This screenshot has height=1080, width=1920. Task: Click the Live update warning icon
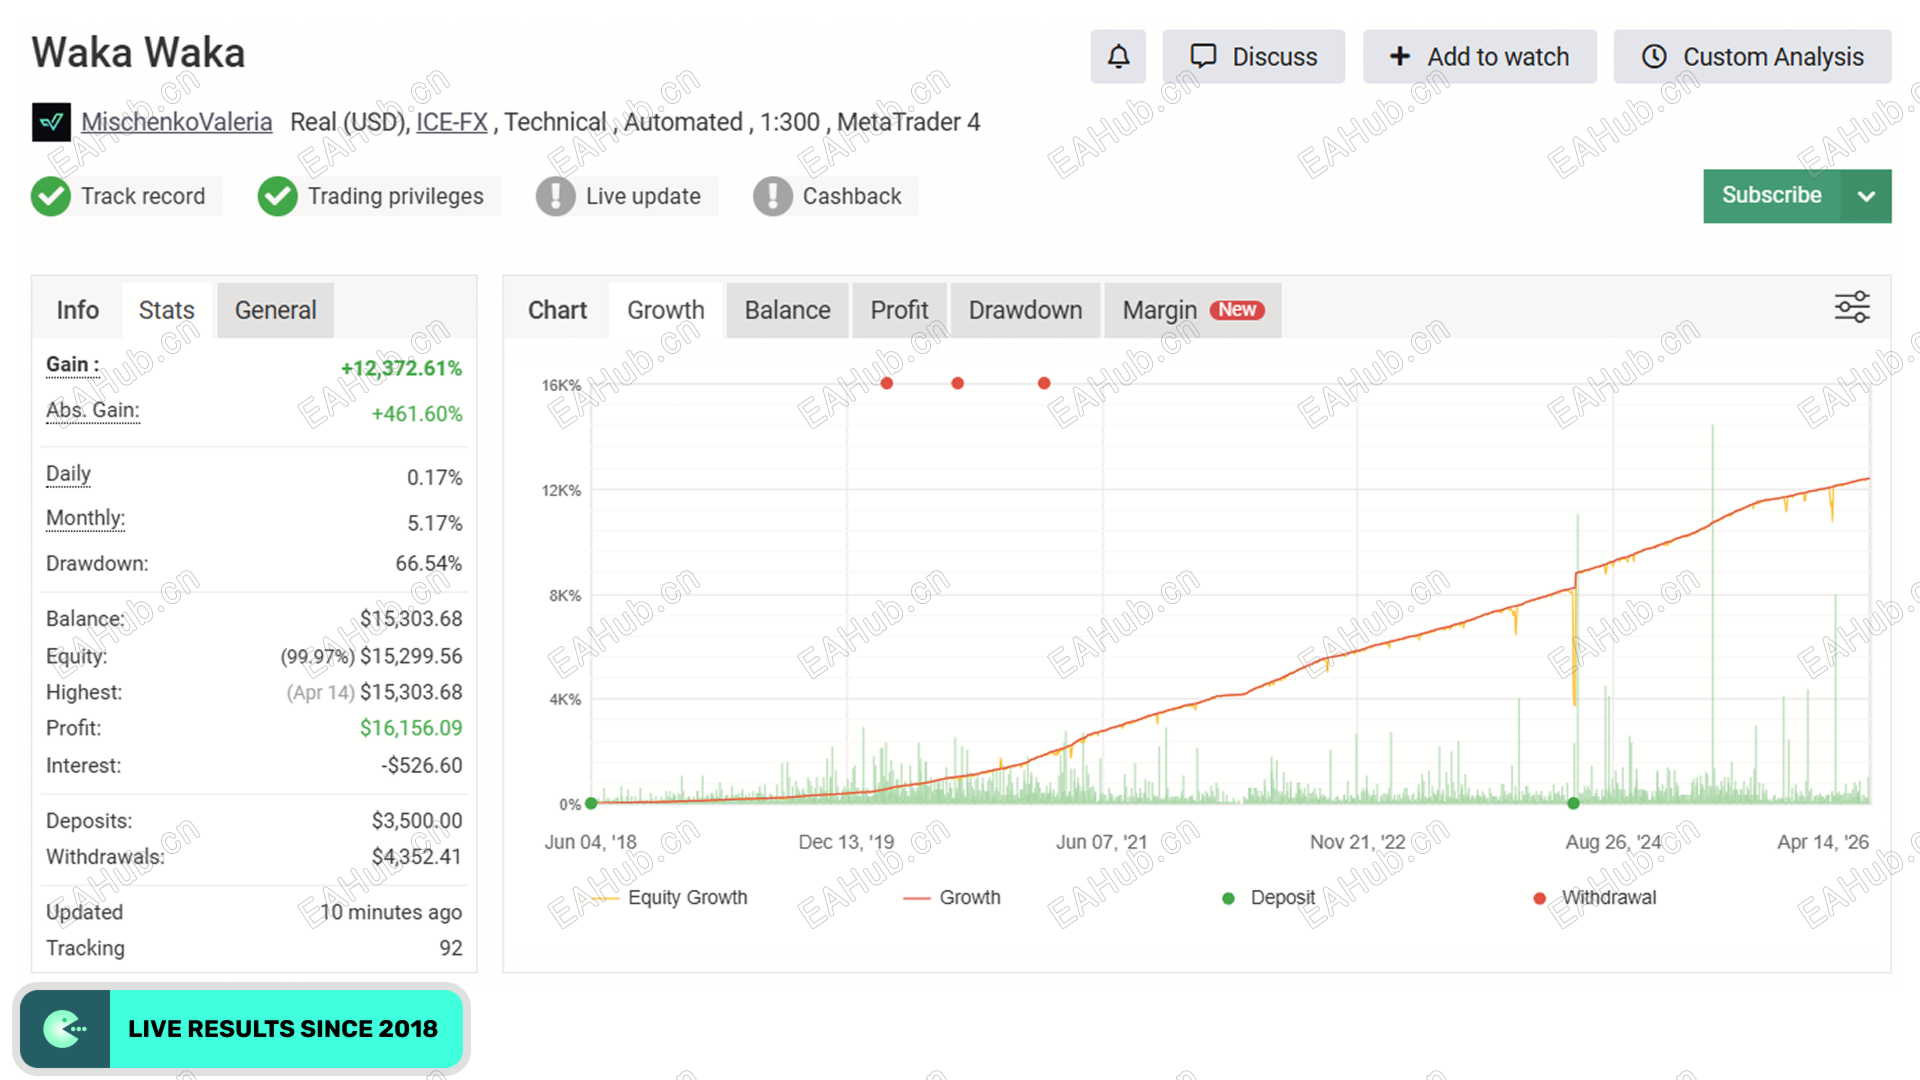pyautogui.click(x=555, y=196)
